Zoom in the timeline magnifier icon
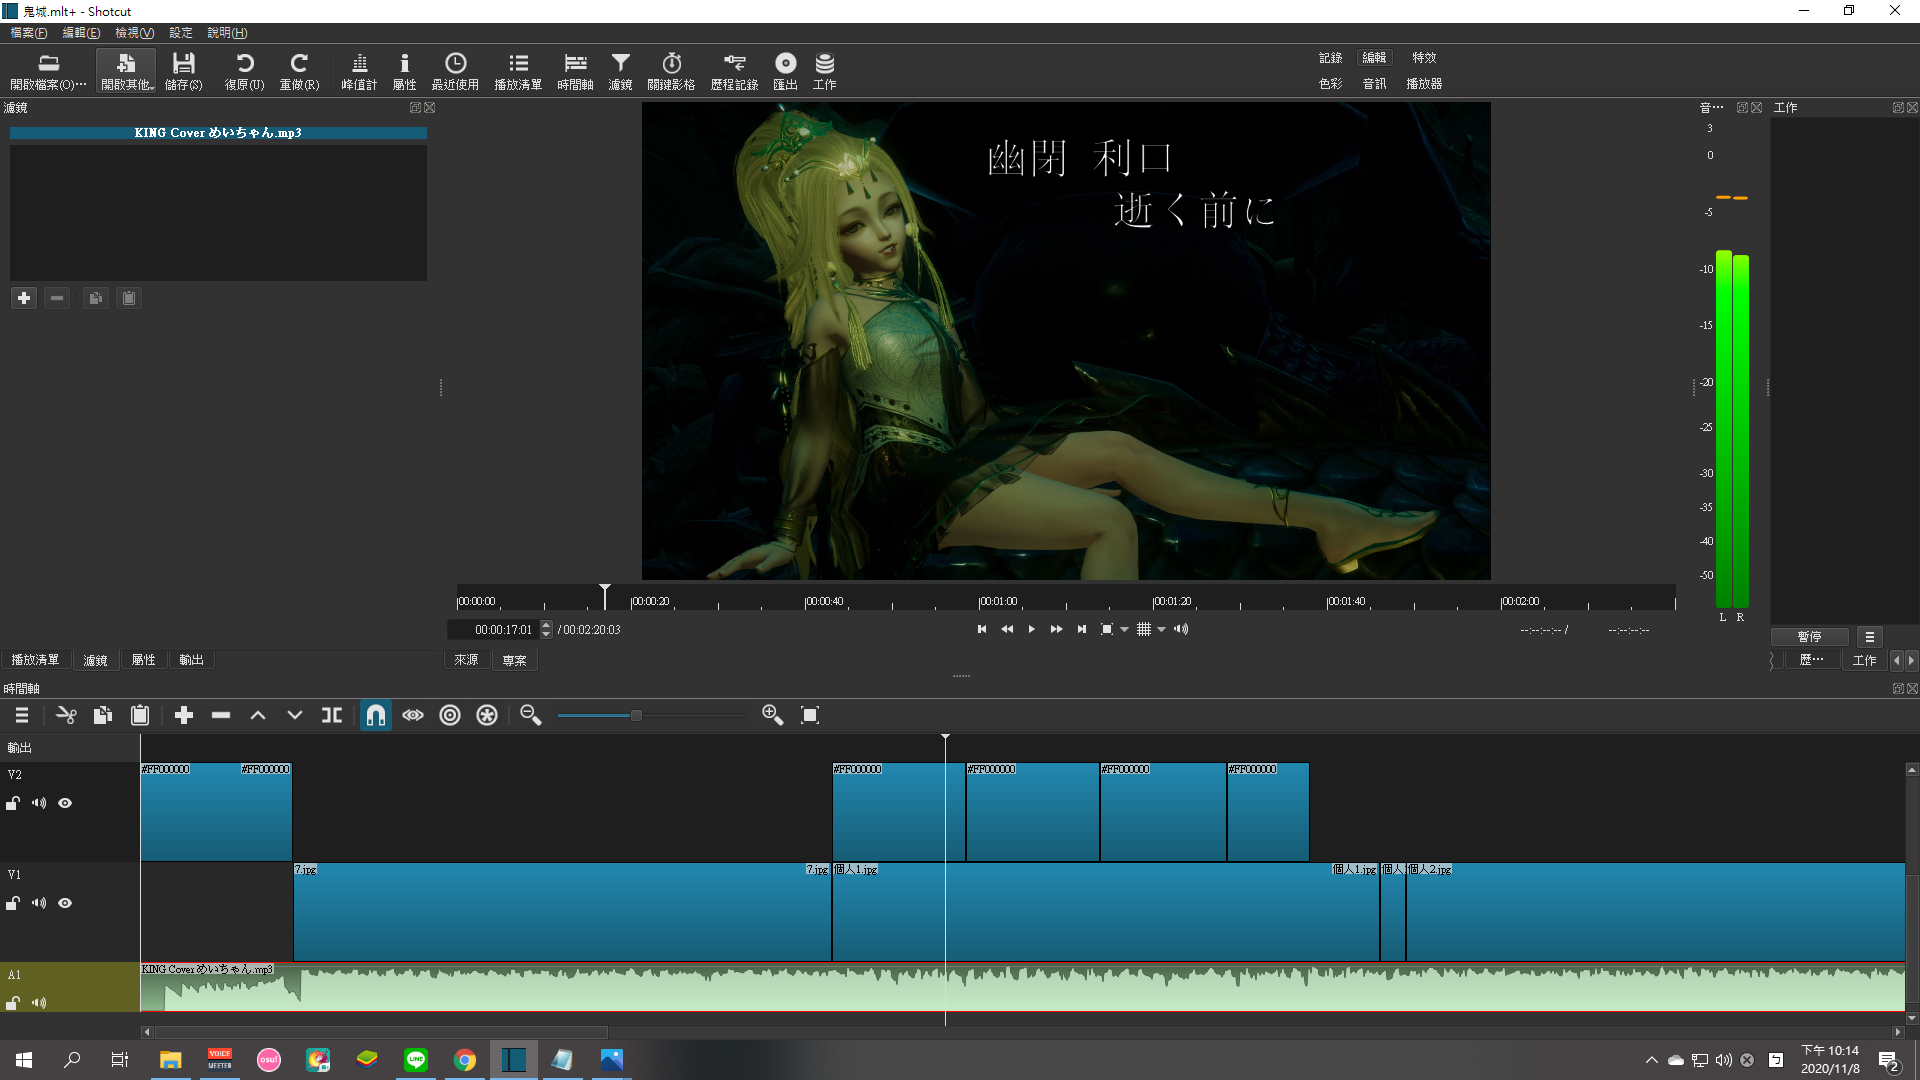This screenshot has height=1080, width=1920. tap(772, 715)
